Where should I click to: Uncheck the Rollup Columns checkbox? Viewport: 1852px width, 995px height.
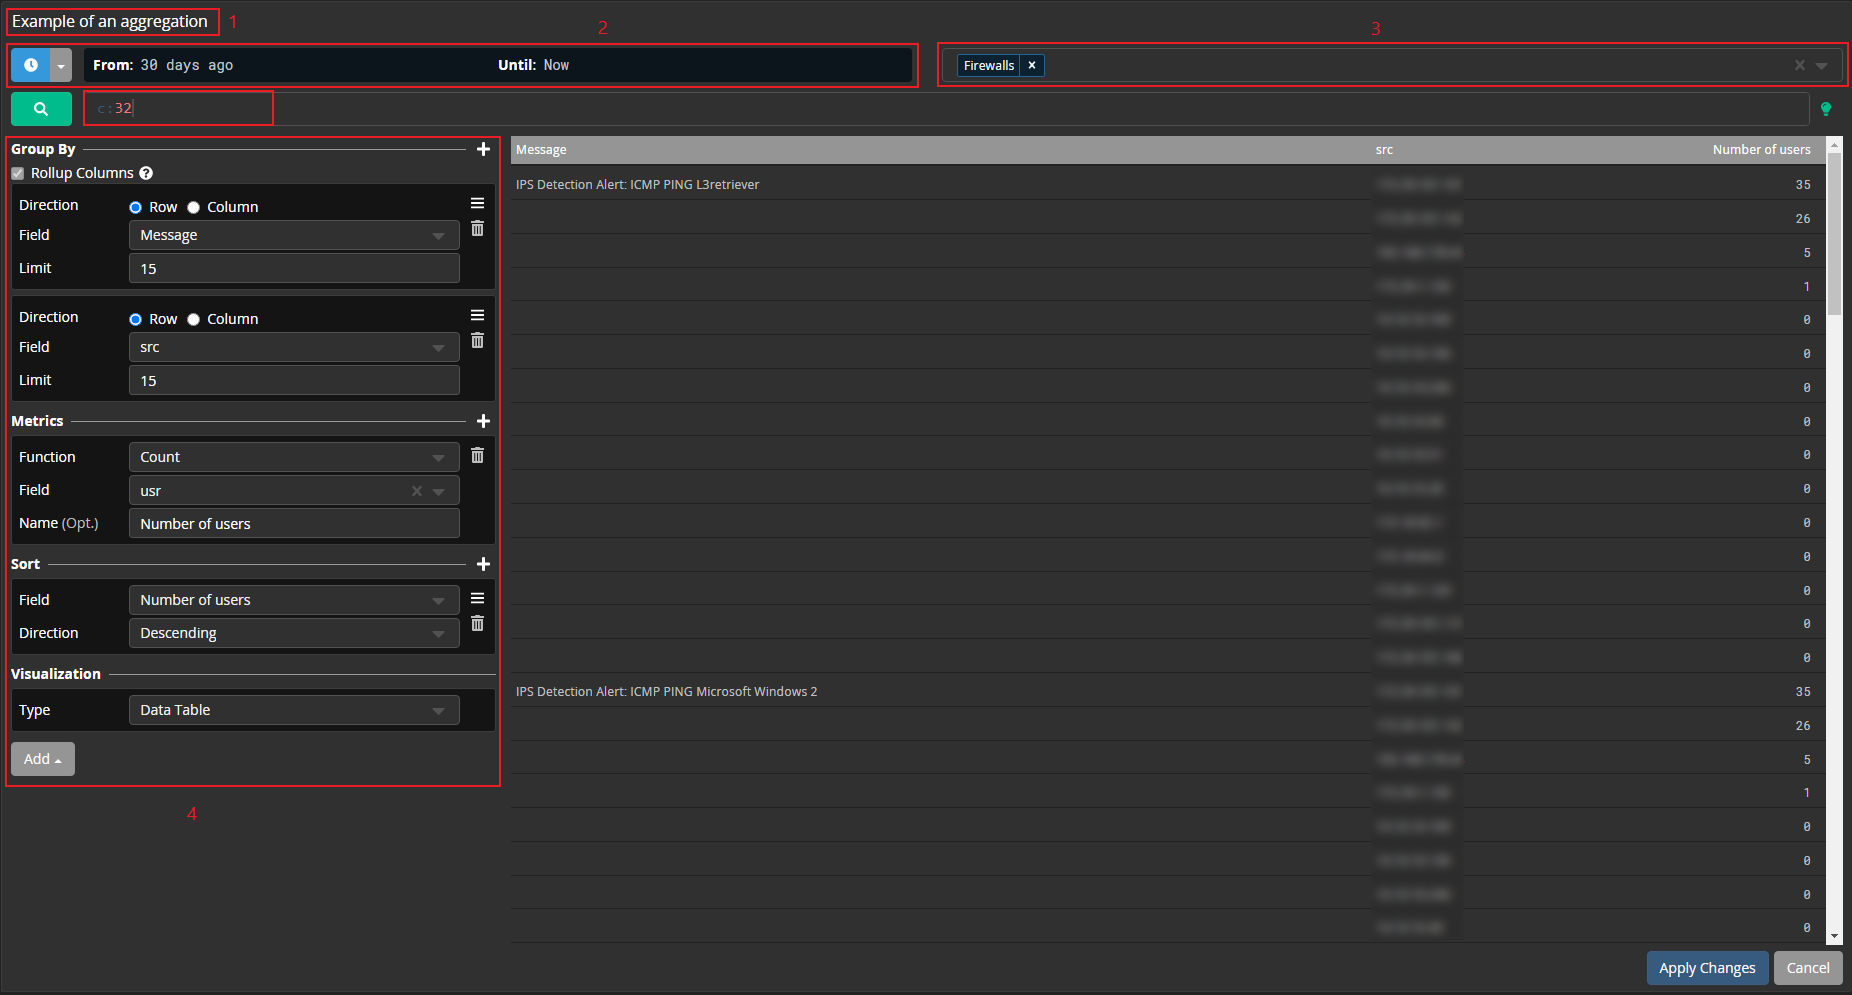coord(18,173)
